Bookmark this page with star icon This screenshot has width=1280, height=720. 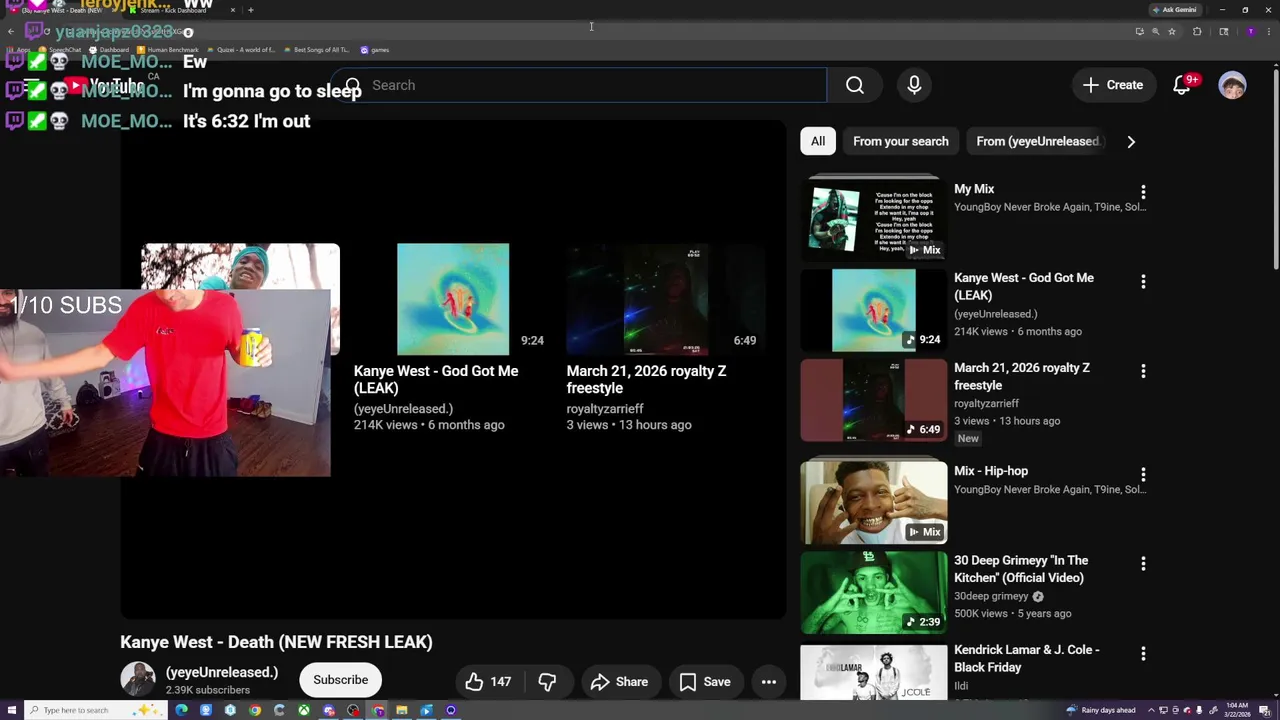tap(1172, 32)
